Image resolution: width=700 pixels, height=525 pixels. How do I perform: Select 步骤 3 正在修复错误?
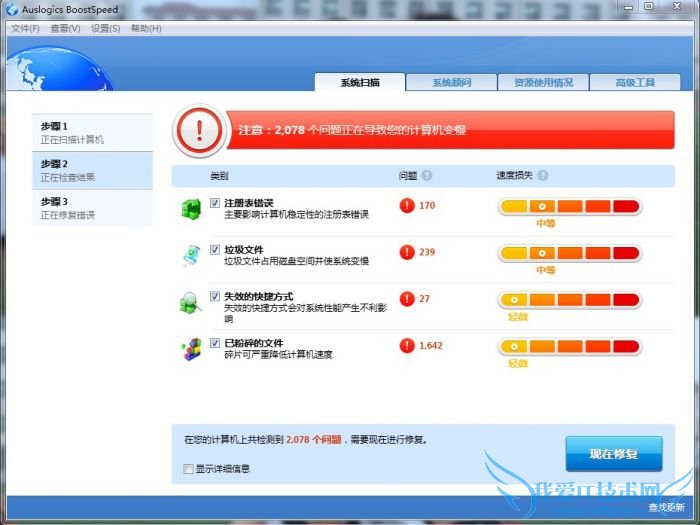92,208
